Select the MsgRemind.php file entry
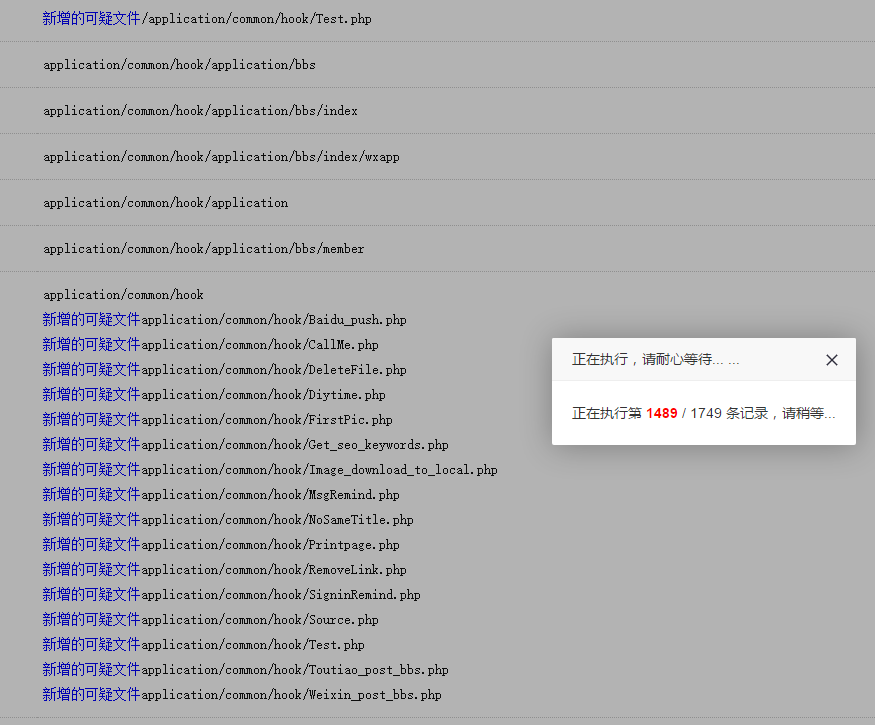 [270, 495]
